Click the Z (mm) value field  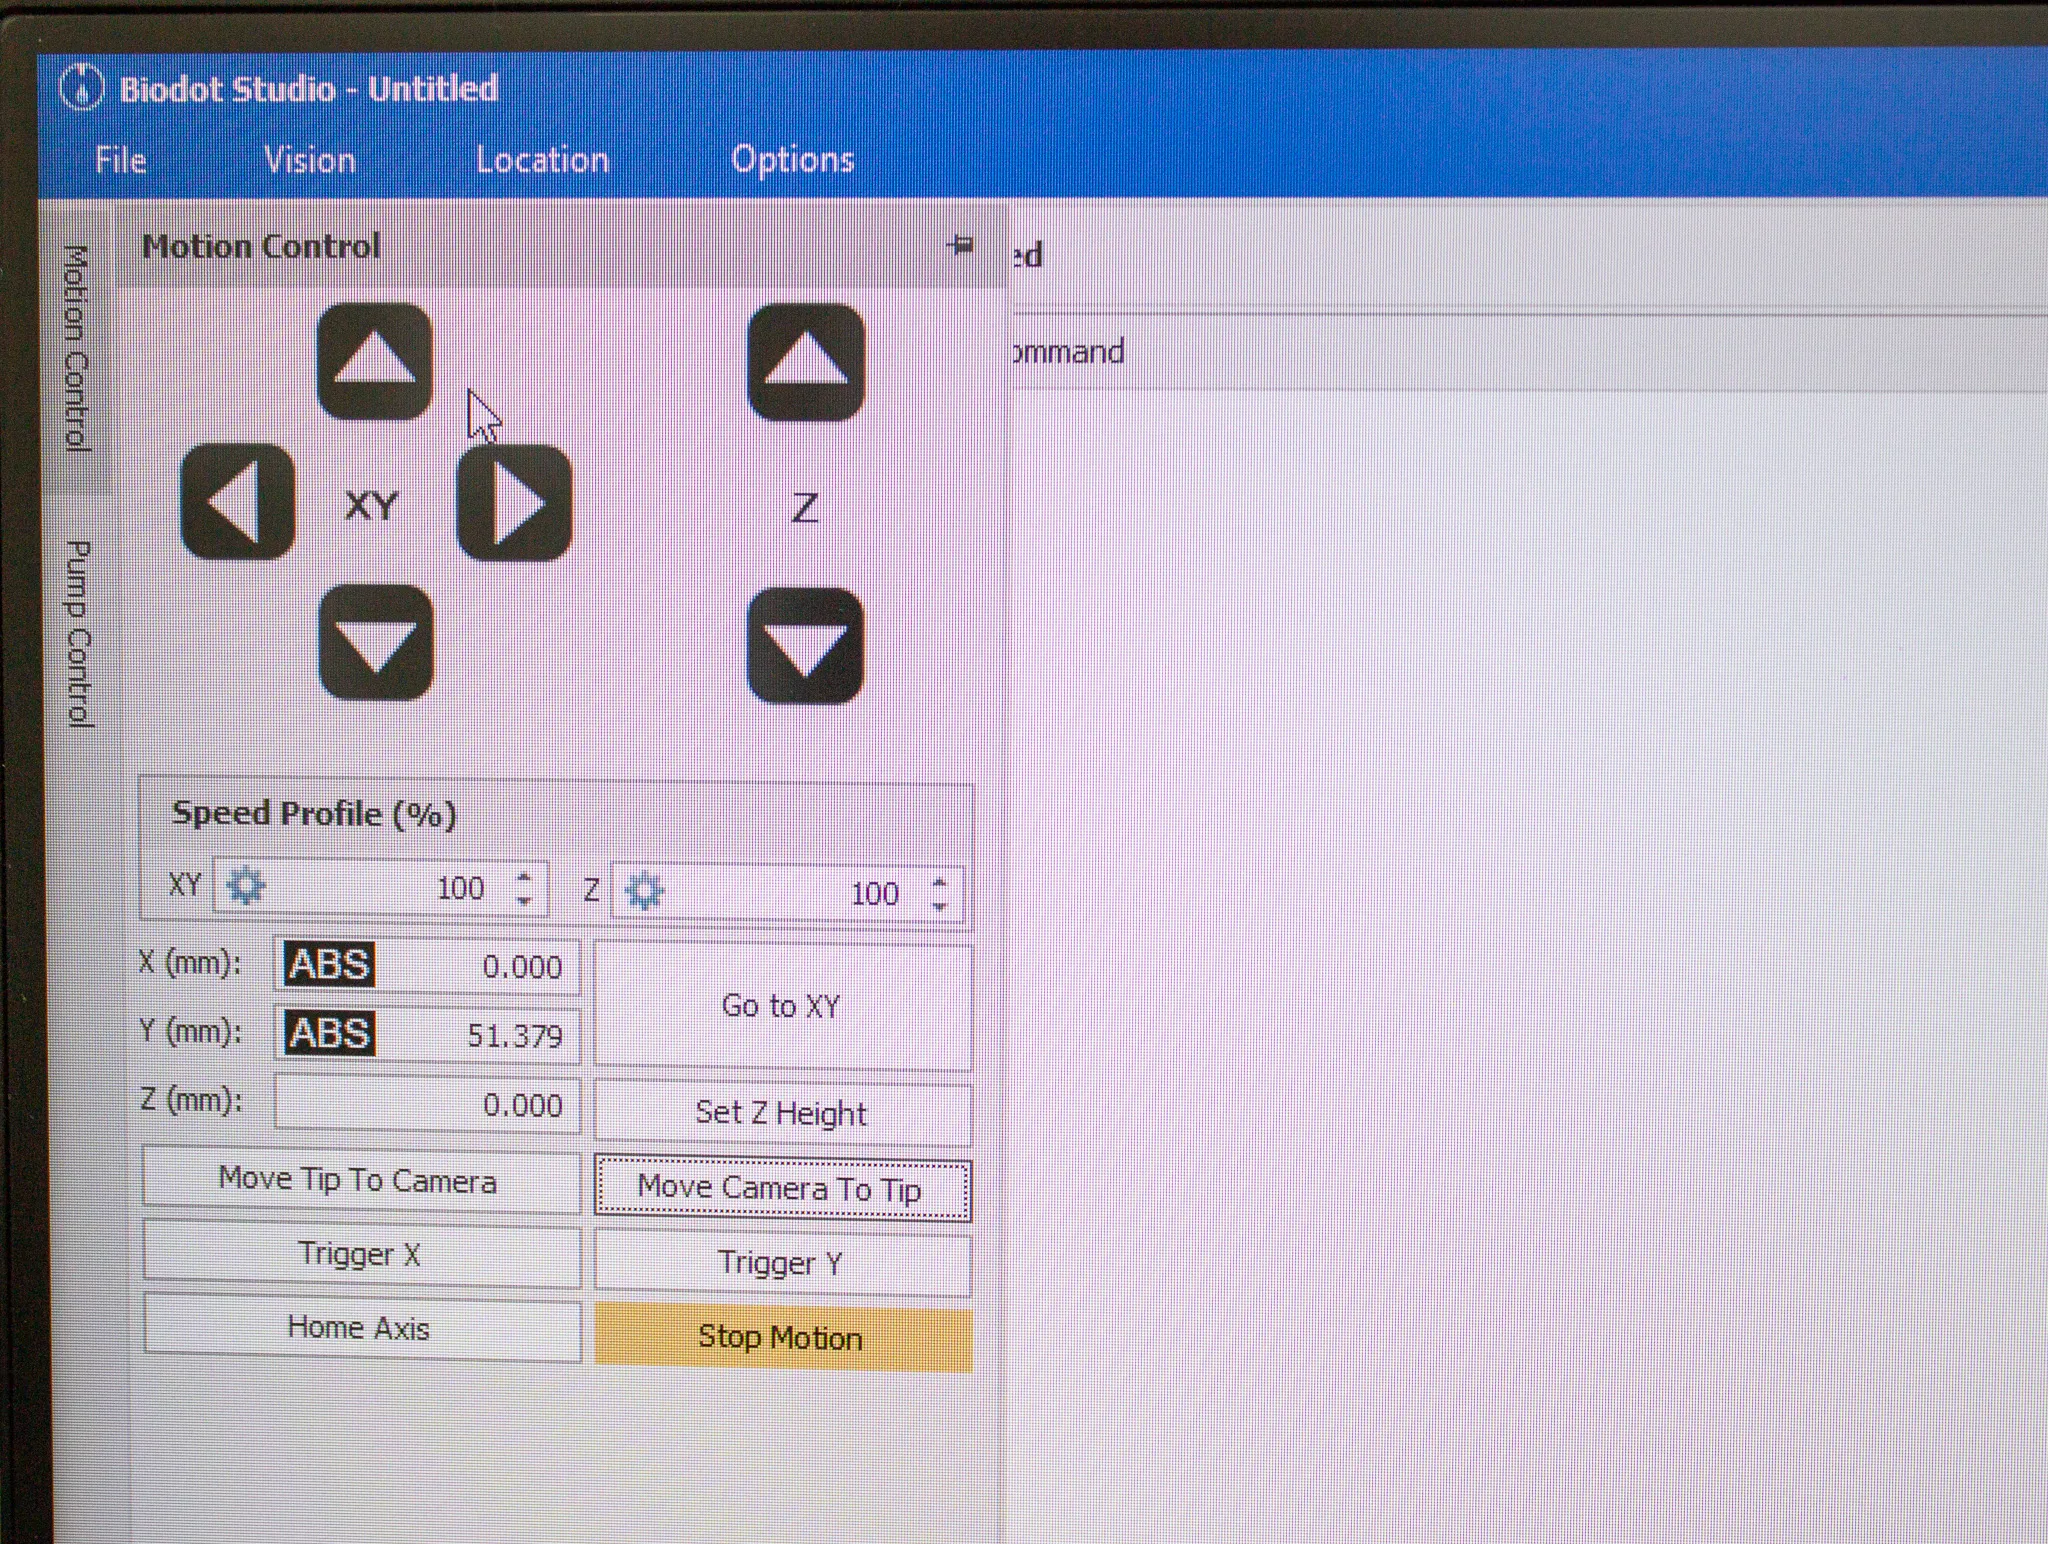pyautogui.click(x=427, y=1104)
